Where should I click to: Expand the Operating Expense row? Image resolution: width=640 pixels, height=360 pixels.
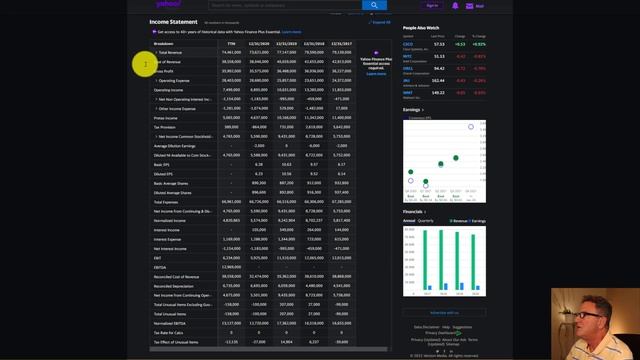point(156,80)
